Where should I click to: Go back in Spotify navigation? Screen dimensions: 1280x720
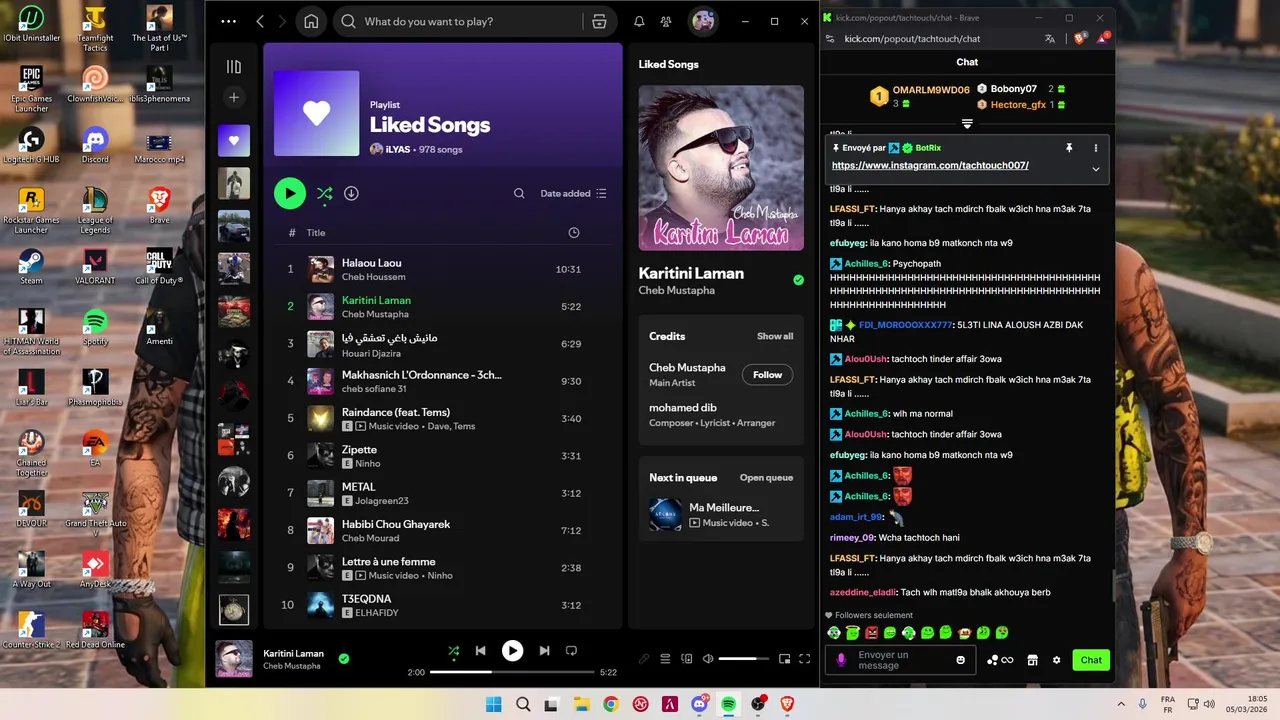tap(260, 21)
